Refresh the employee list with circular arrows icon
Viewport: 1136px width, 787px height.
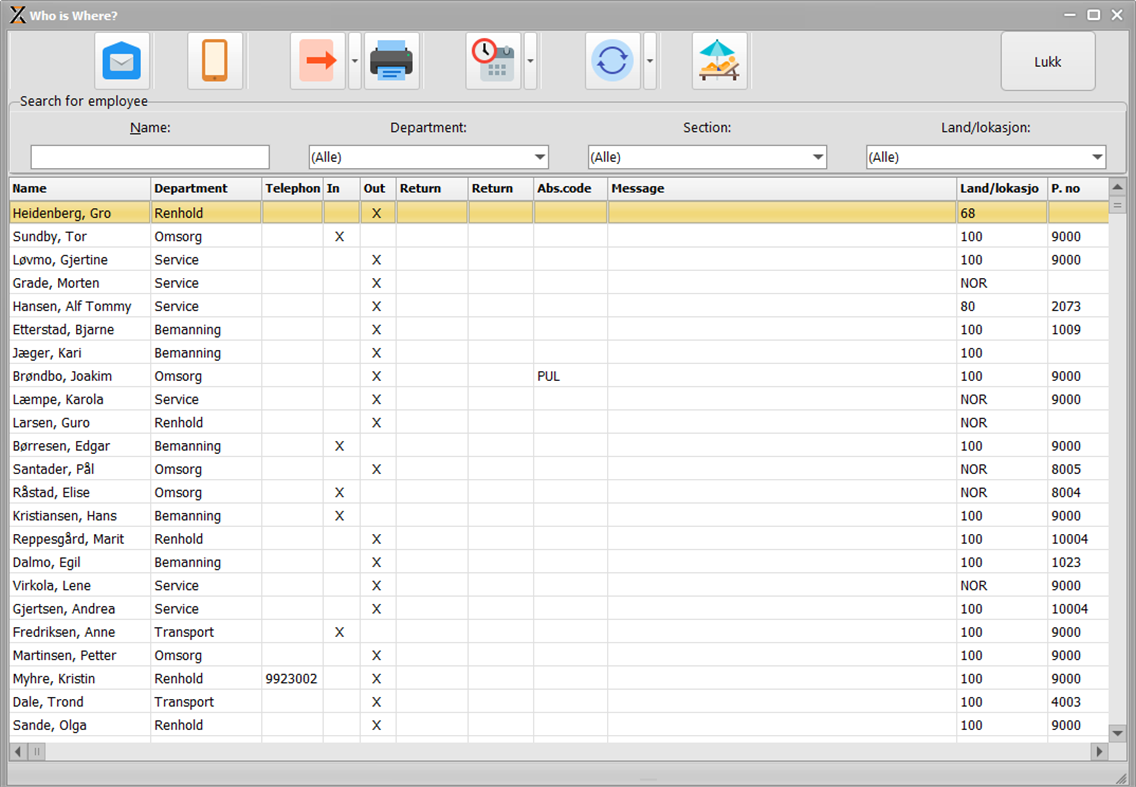[x=612, y=60]
